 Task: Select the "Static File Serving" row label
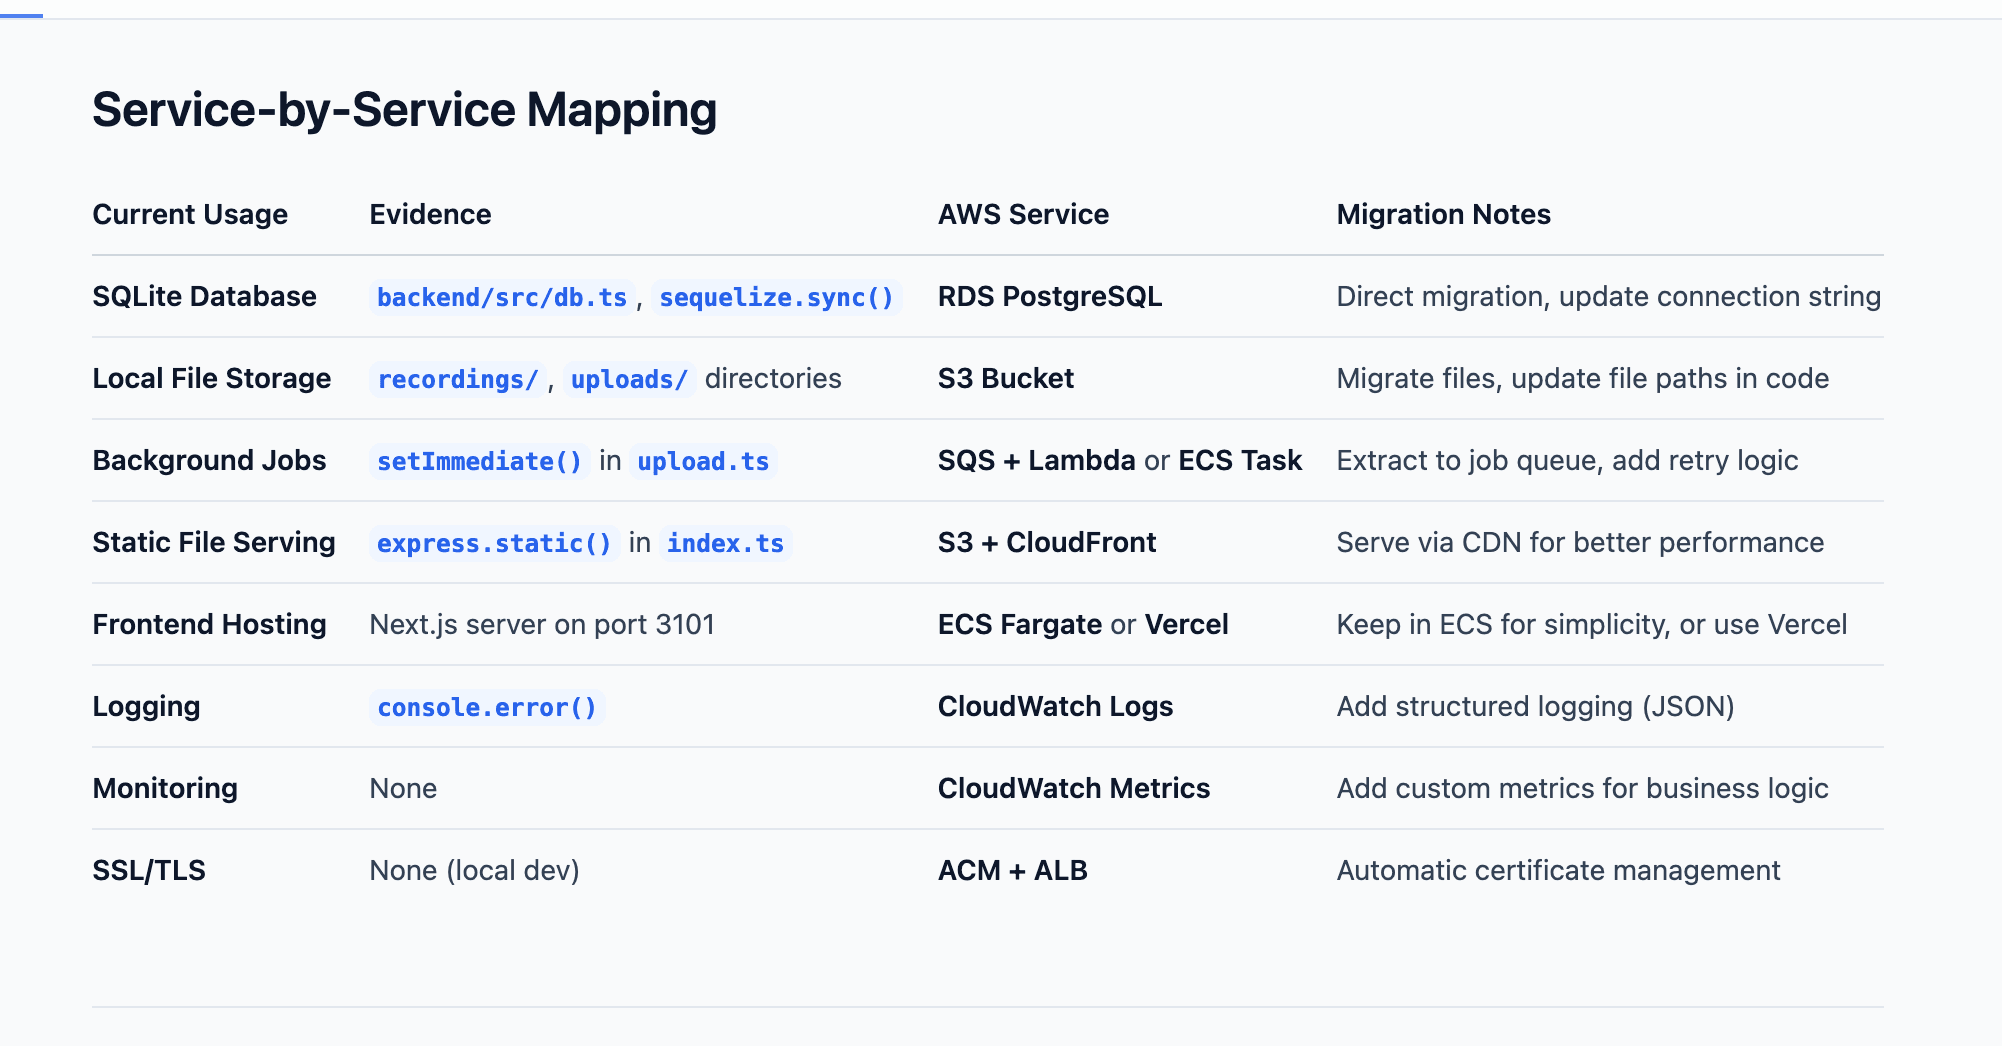(214, 542)
